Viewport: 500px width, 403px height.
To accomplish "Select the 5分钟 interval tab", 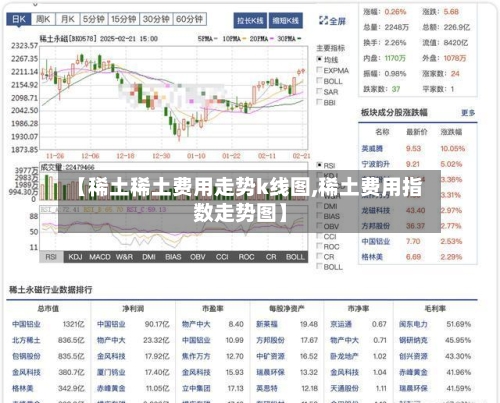I will coord(94,19).
